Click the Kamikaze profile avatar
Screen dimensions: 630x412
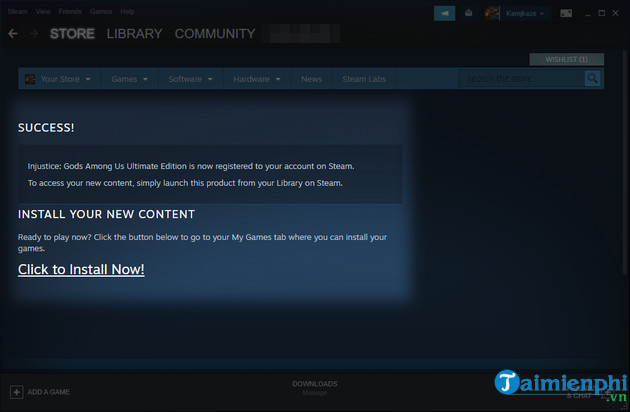click(492, 13)
